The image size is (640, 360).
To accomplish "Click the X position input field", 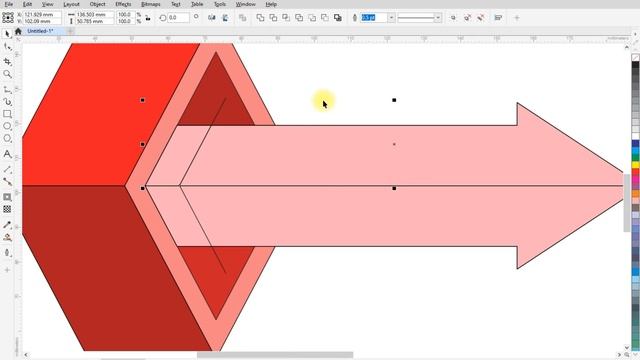I will [x=42, y=14].
